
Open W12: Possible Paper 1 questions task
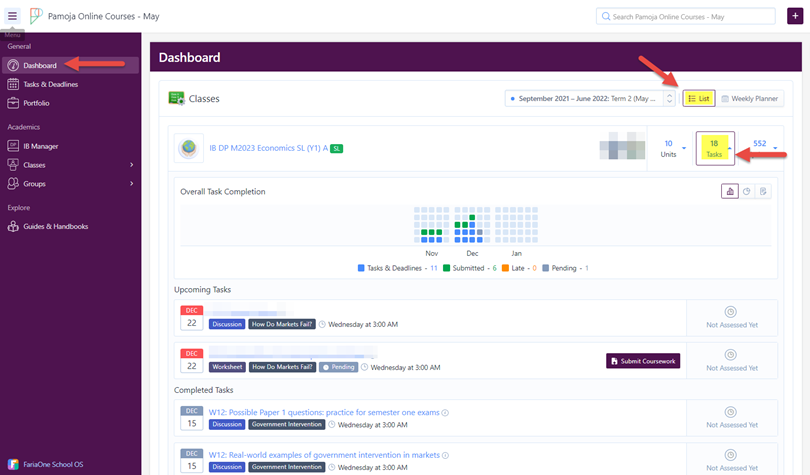[324, 413]
